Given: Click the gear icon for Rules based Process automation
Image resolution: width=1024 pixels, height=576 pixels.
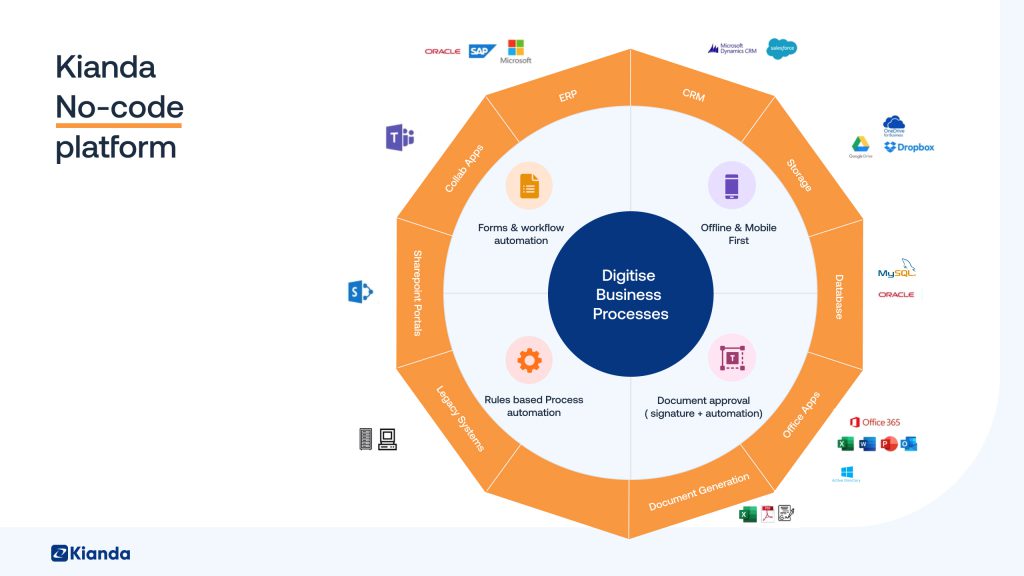Looking at the screenshot, I should point(530,359).
